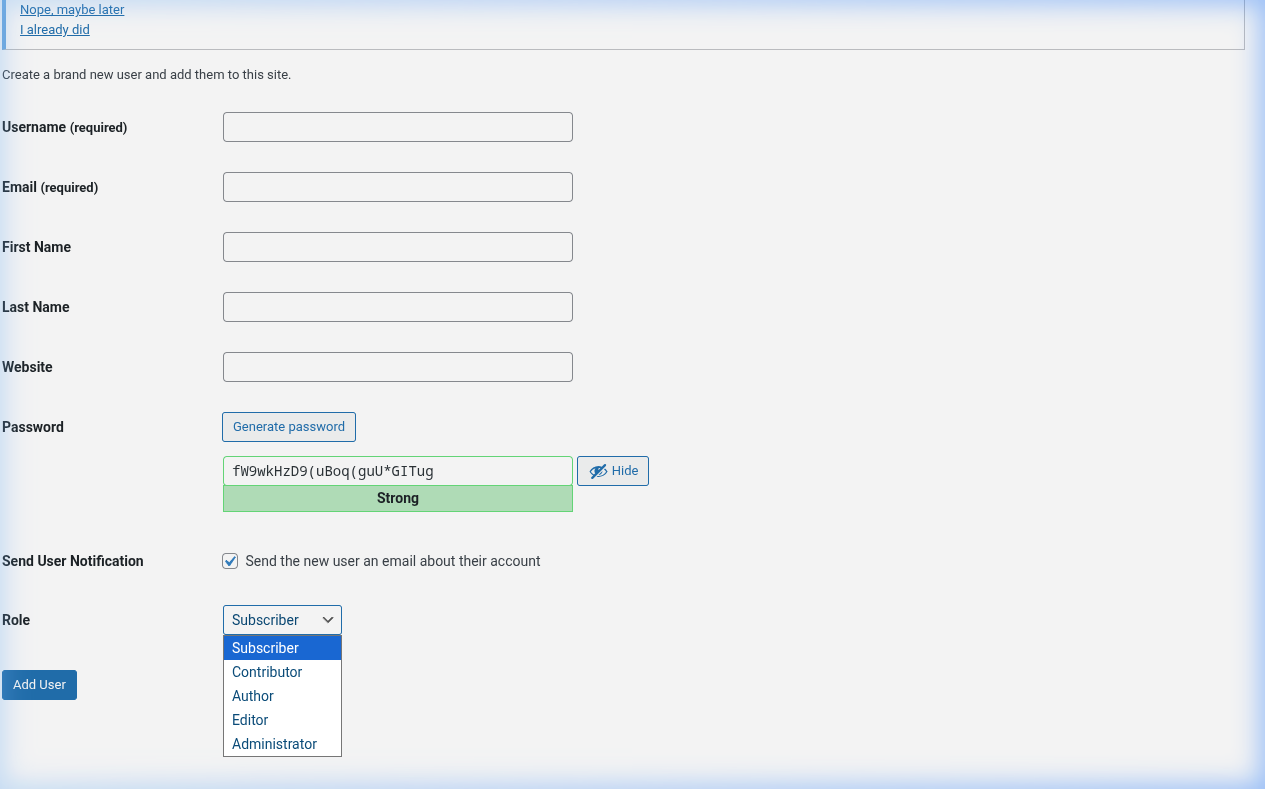Click the Username input field
Image resolution: width=1265 pixels, height=789 pixels.
click(x=397, y=126)
